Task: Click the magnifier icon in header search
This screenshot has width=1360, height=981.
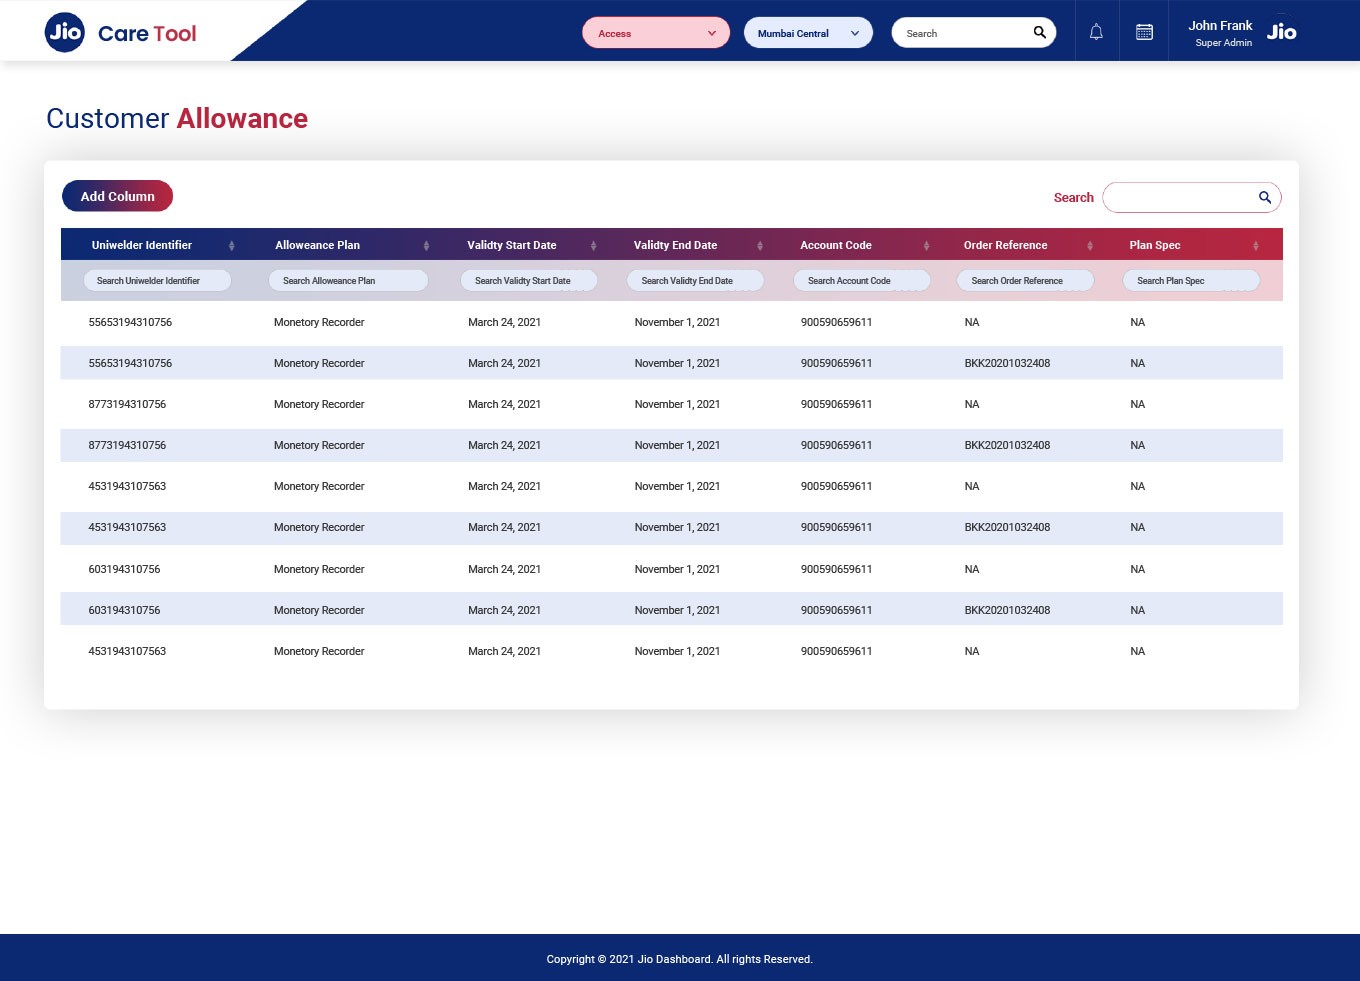Action: [1039, 32]
